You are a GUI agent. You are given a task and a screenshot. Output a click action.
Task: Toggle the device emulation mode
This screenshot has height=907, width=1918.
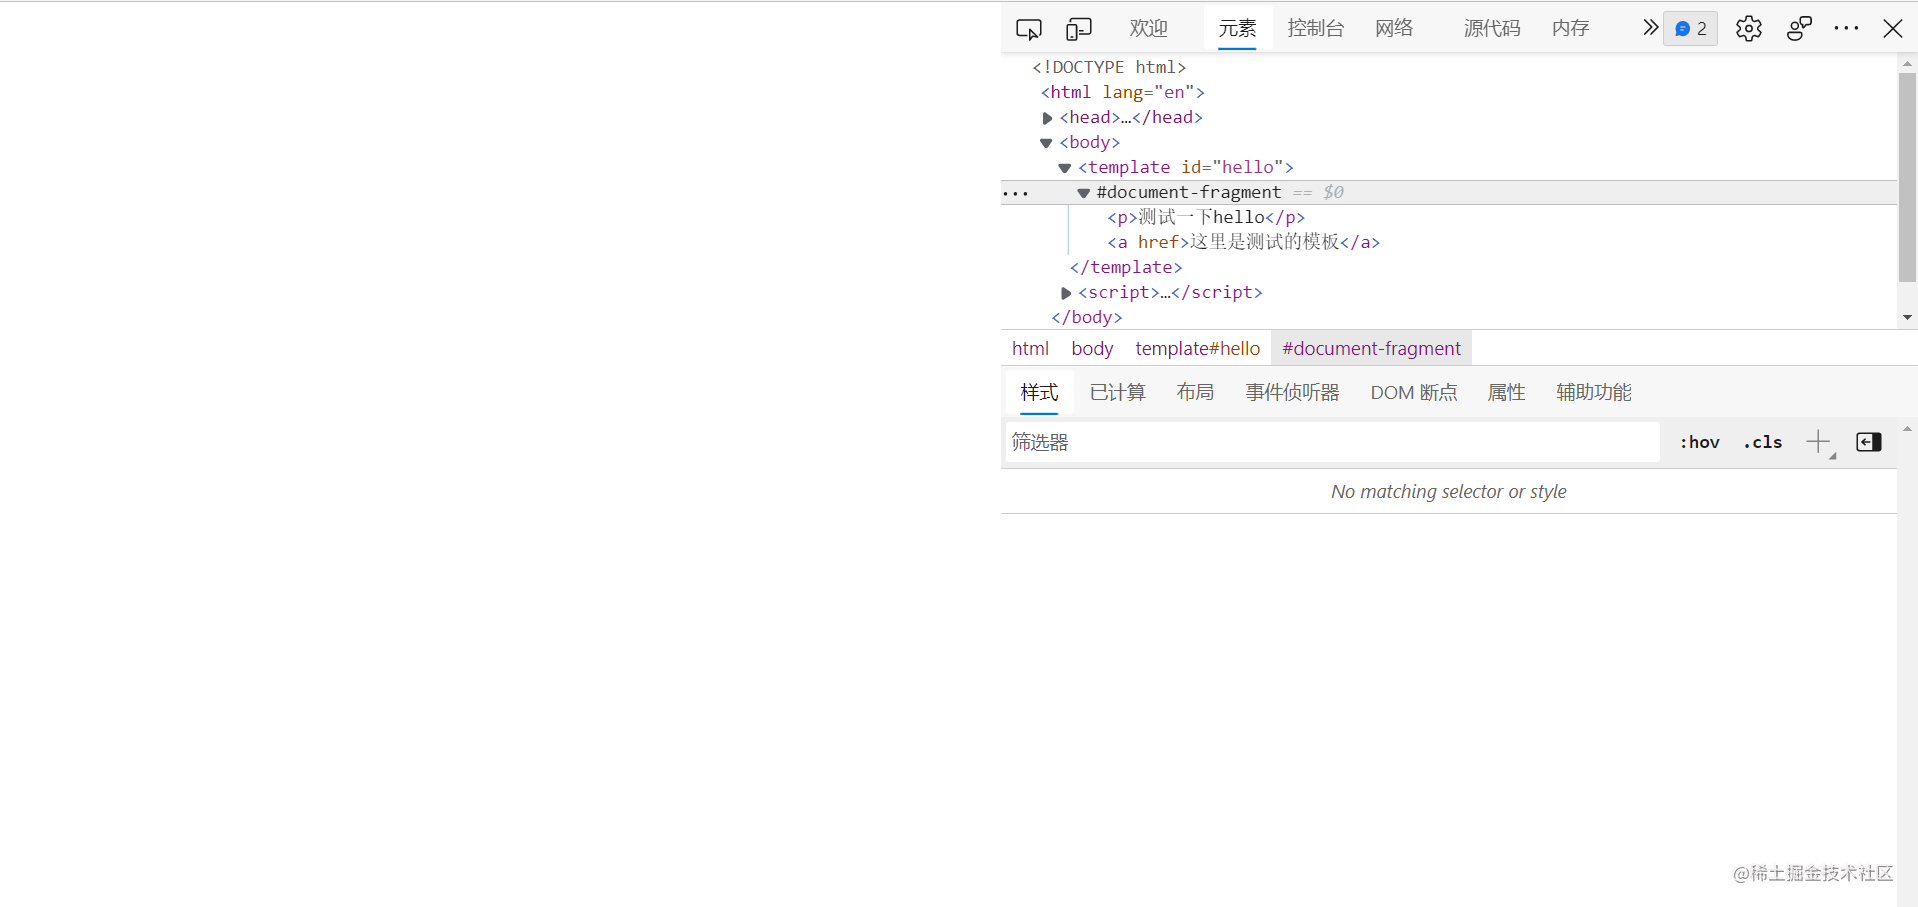[x=1078, y=28]
